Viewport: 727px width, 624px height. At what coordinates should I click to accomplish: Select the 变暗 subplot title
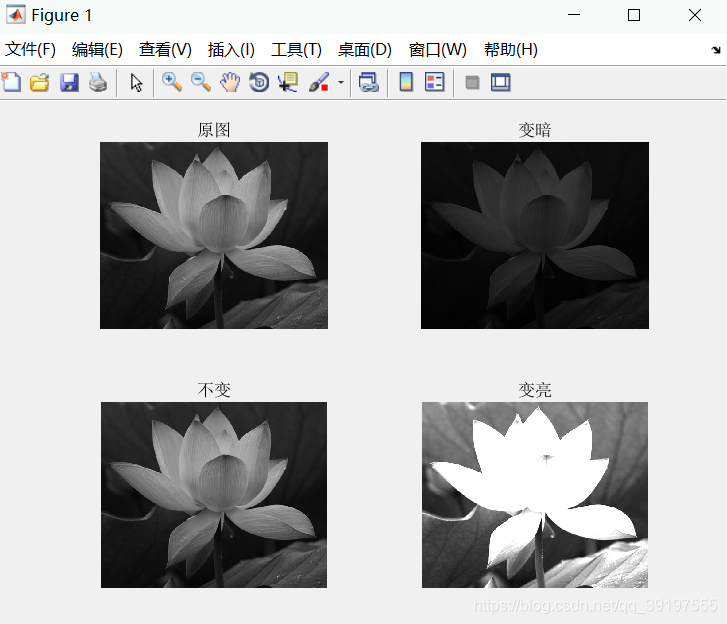click(x=535, y=130)
